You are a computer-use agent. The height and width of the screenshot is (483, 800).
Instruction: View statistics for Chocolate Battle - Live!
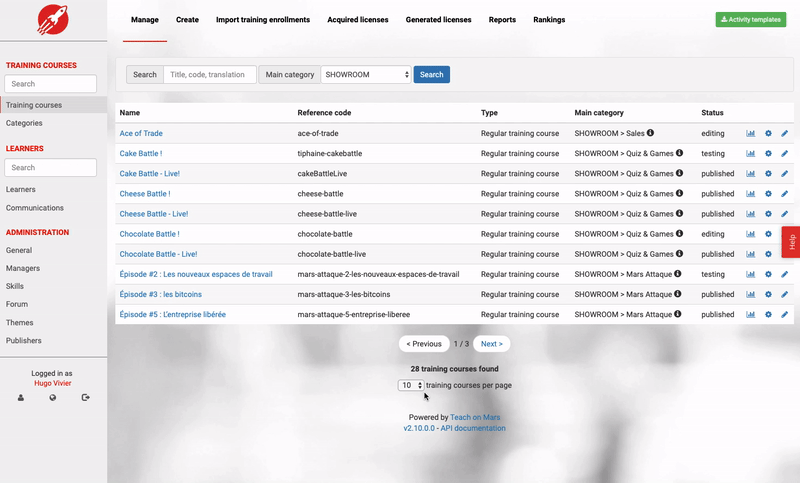750,254
